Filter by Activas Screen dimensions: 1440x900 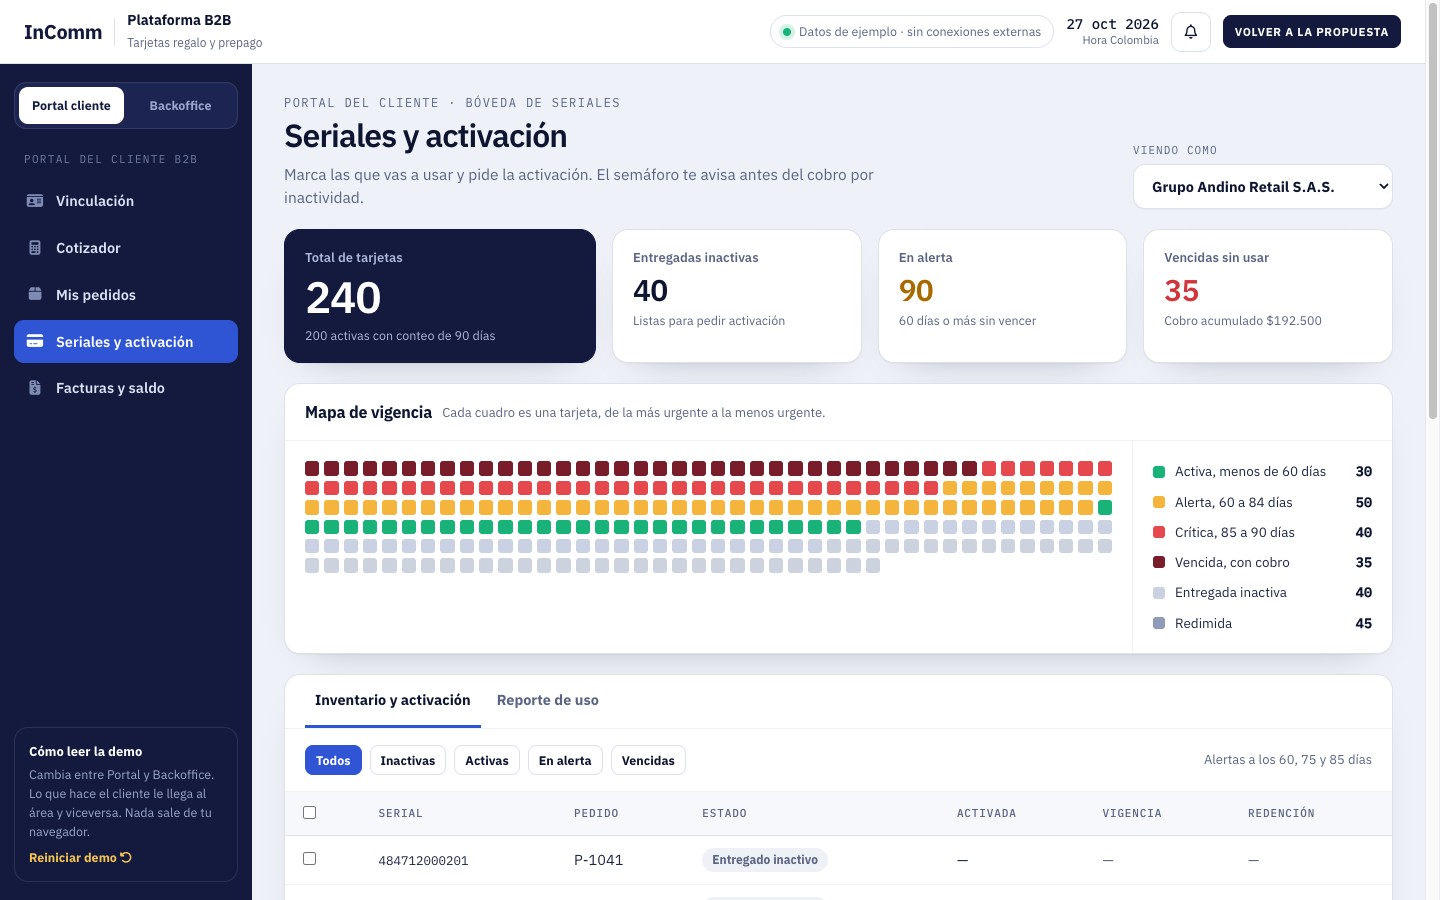487,760
